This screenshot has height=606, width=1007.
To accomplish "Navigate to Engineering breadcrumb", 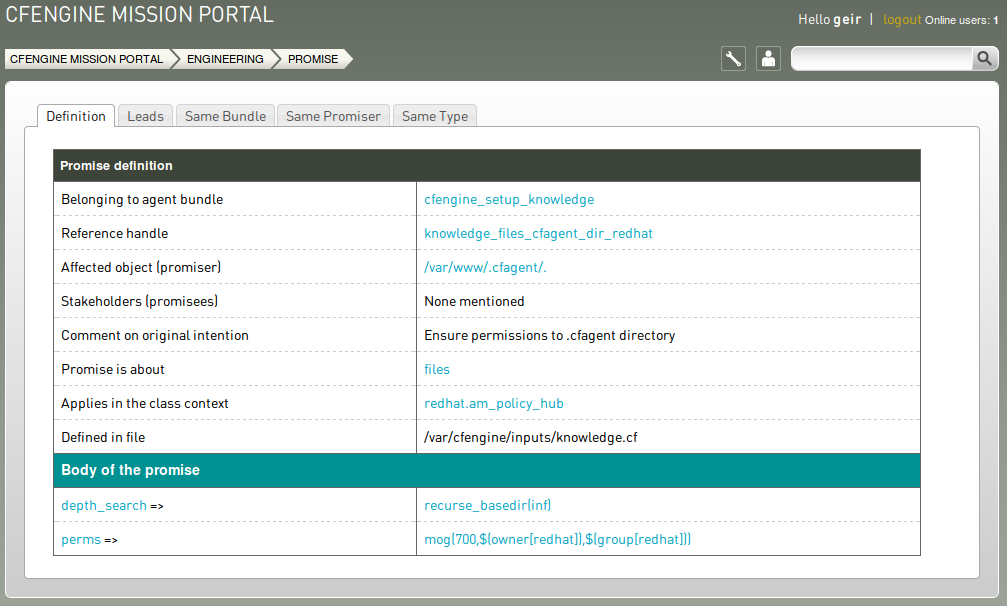I will click(x=225, y=59).
